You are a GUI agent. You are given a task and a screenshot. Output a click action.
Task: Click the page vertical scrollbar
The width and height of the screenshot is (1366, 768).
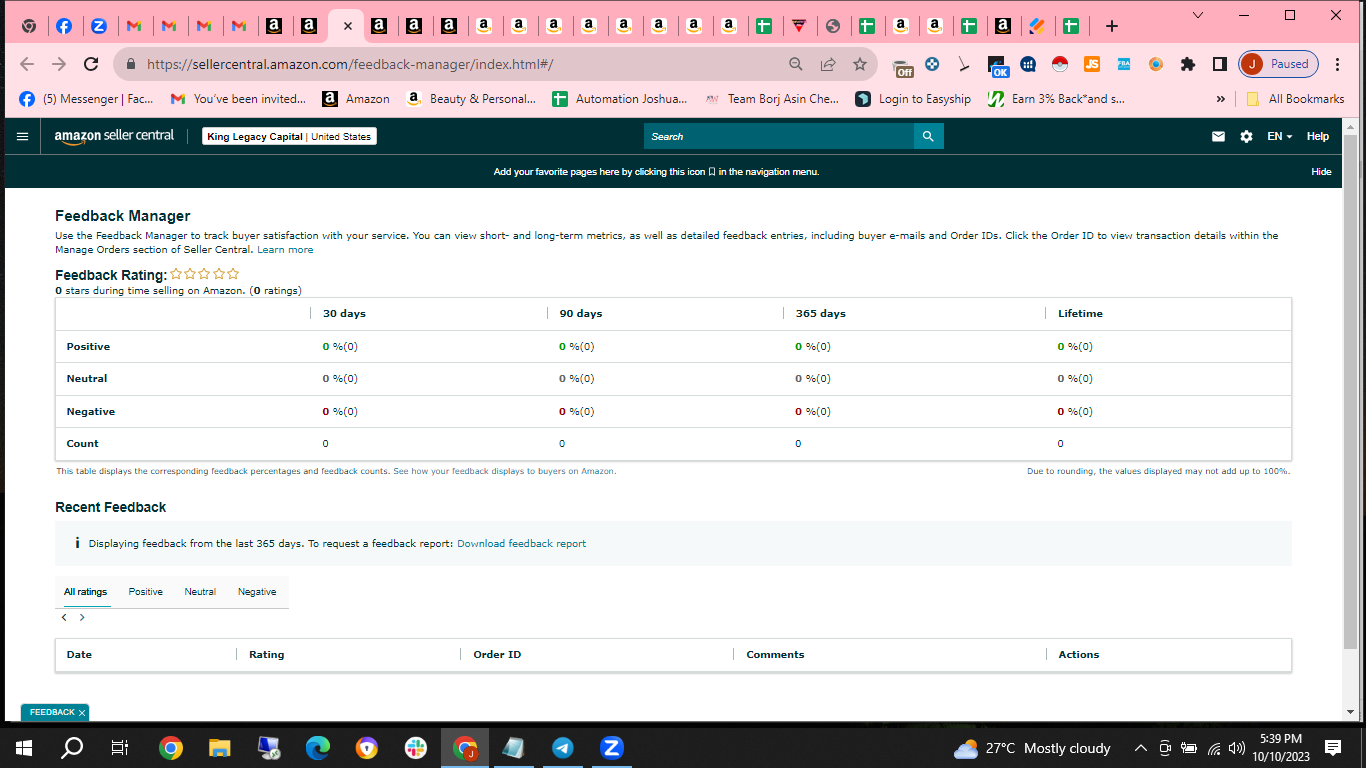(x=1351, y=390)
